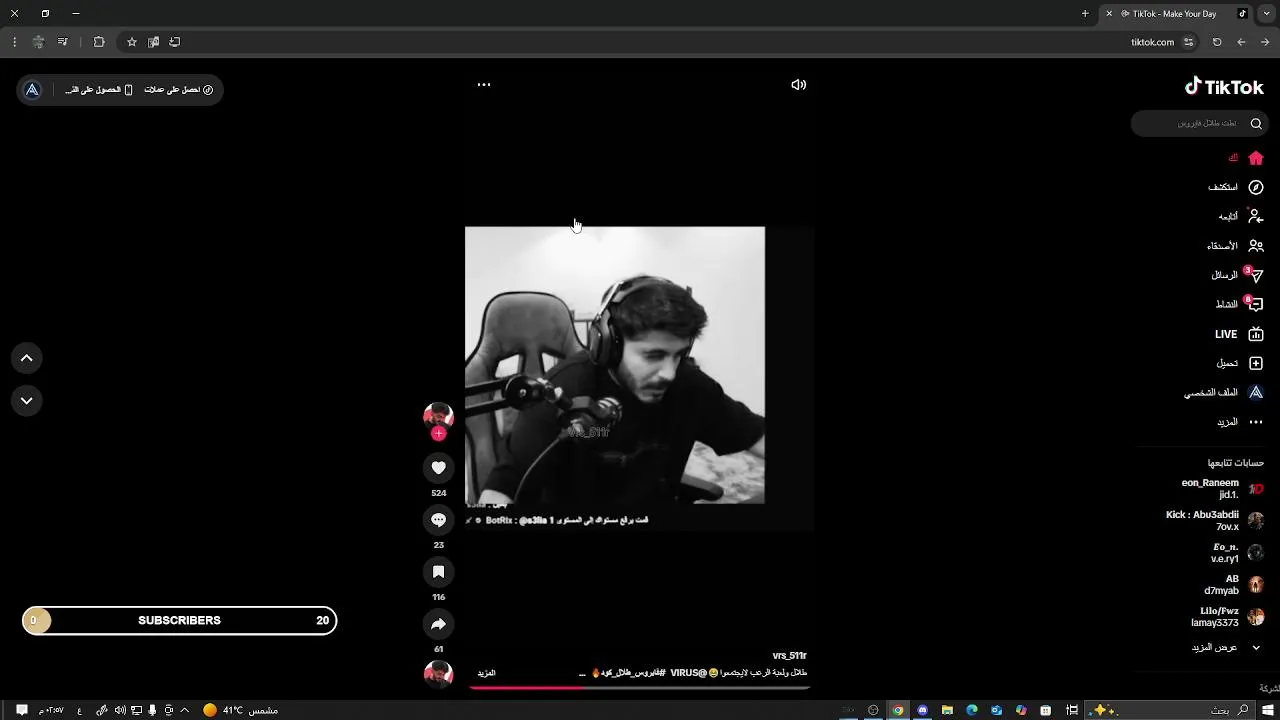The height and width of the screenshot is (720, 1280).
Task: Select the TikTok - Make Your Day tab
Action: [x=1176, y=14]
